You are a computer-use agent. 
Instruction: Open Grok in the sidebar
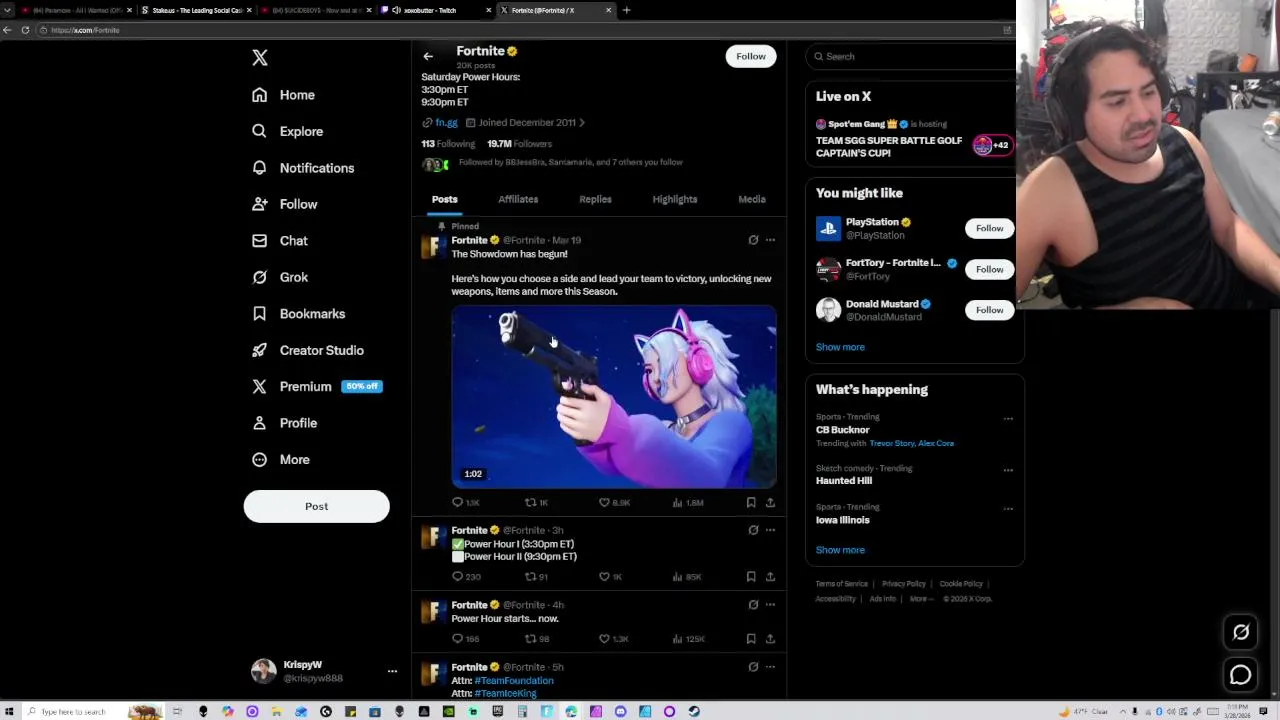pos(280,277)
